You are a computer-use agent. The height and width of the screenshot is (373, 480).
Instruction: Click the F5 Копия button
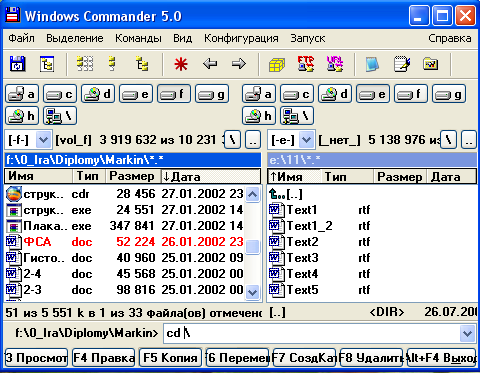[170, 358]
